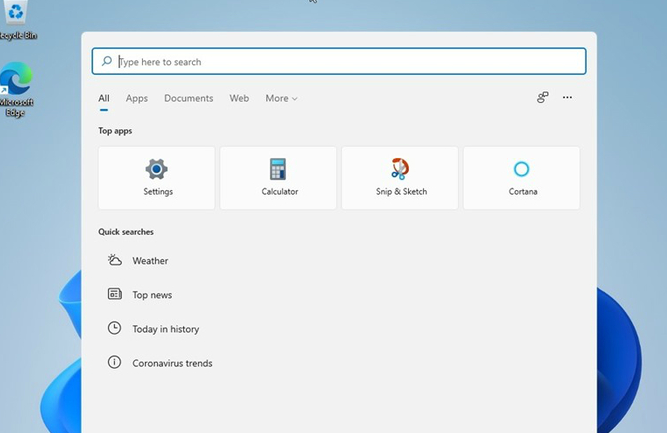Select the Recycle Bin desktop icon
The width and height of the screenshot is (667, 433).
pyautogui.click(x=17, y=20)
